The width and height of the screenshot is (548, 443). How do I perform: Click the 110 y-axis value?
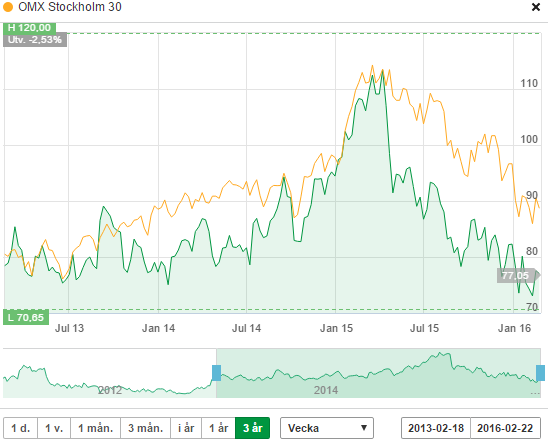point(529,83)
